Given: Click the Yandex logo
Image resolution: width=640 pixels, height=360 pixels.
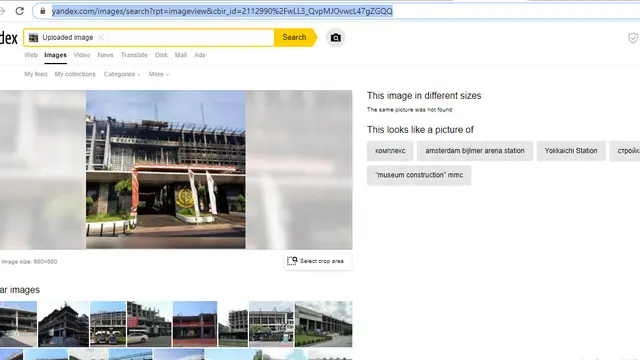Looking at the screenshot, I should click(9, 38).
